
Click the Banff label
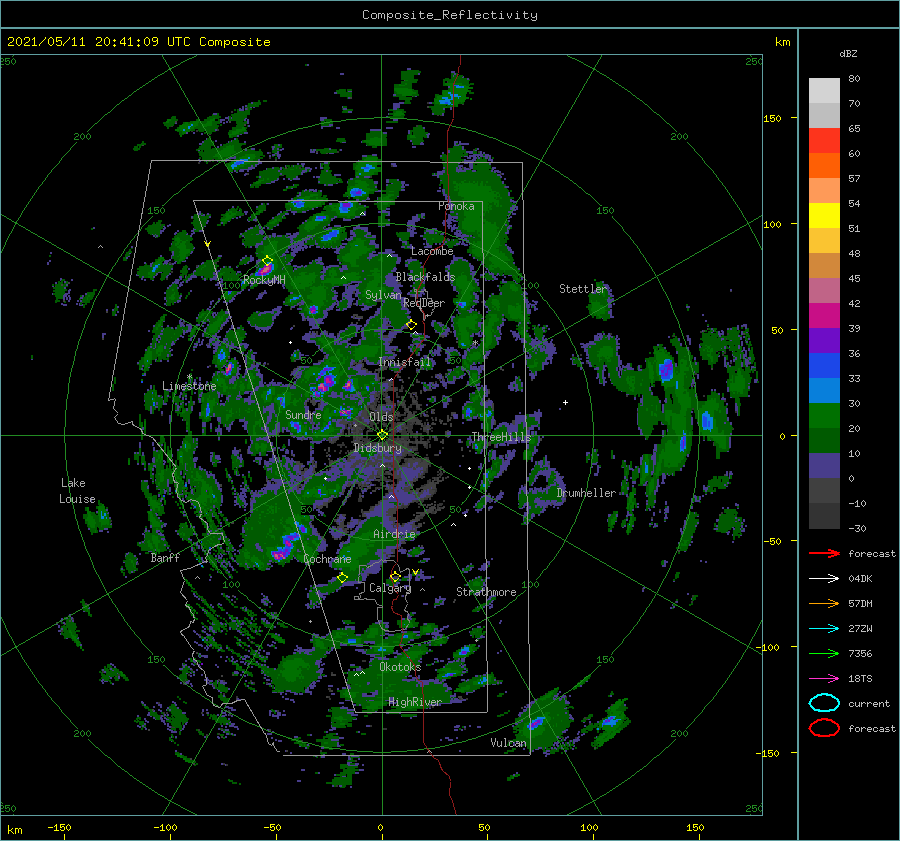[x=165, y=557]
